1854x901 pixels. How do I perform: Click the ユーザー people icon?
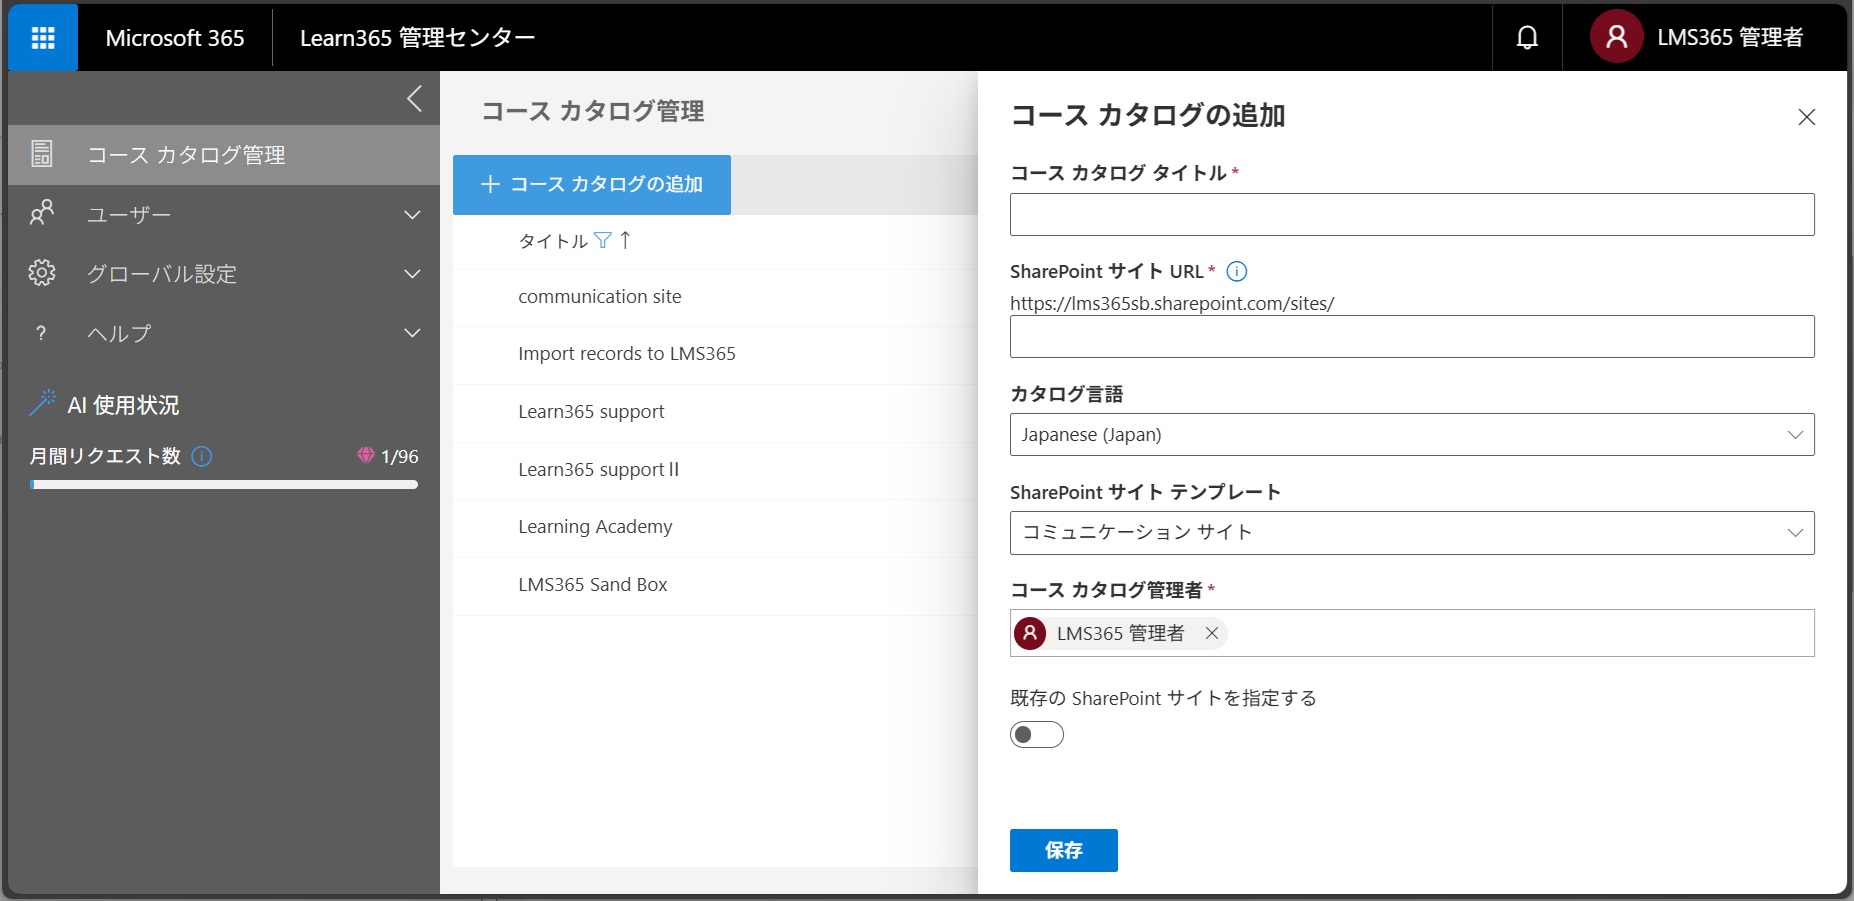pos(42,213)
